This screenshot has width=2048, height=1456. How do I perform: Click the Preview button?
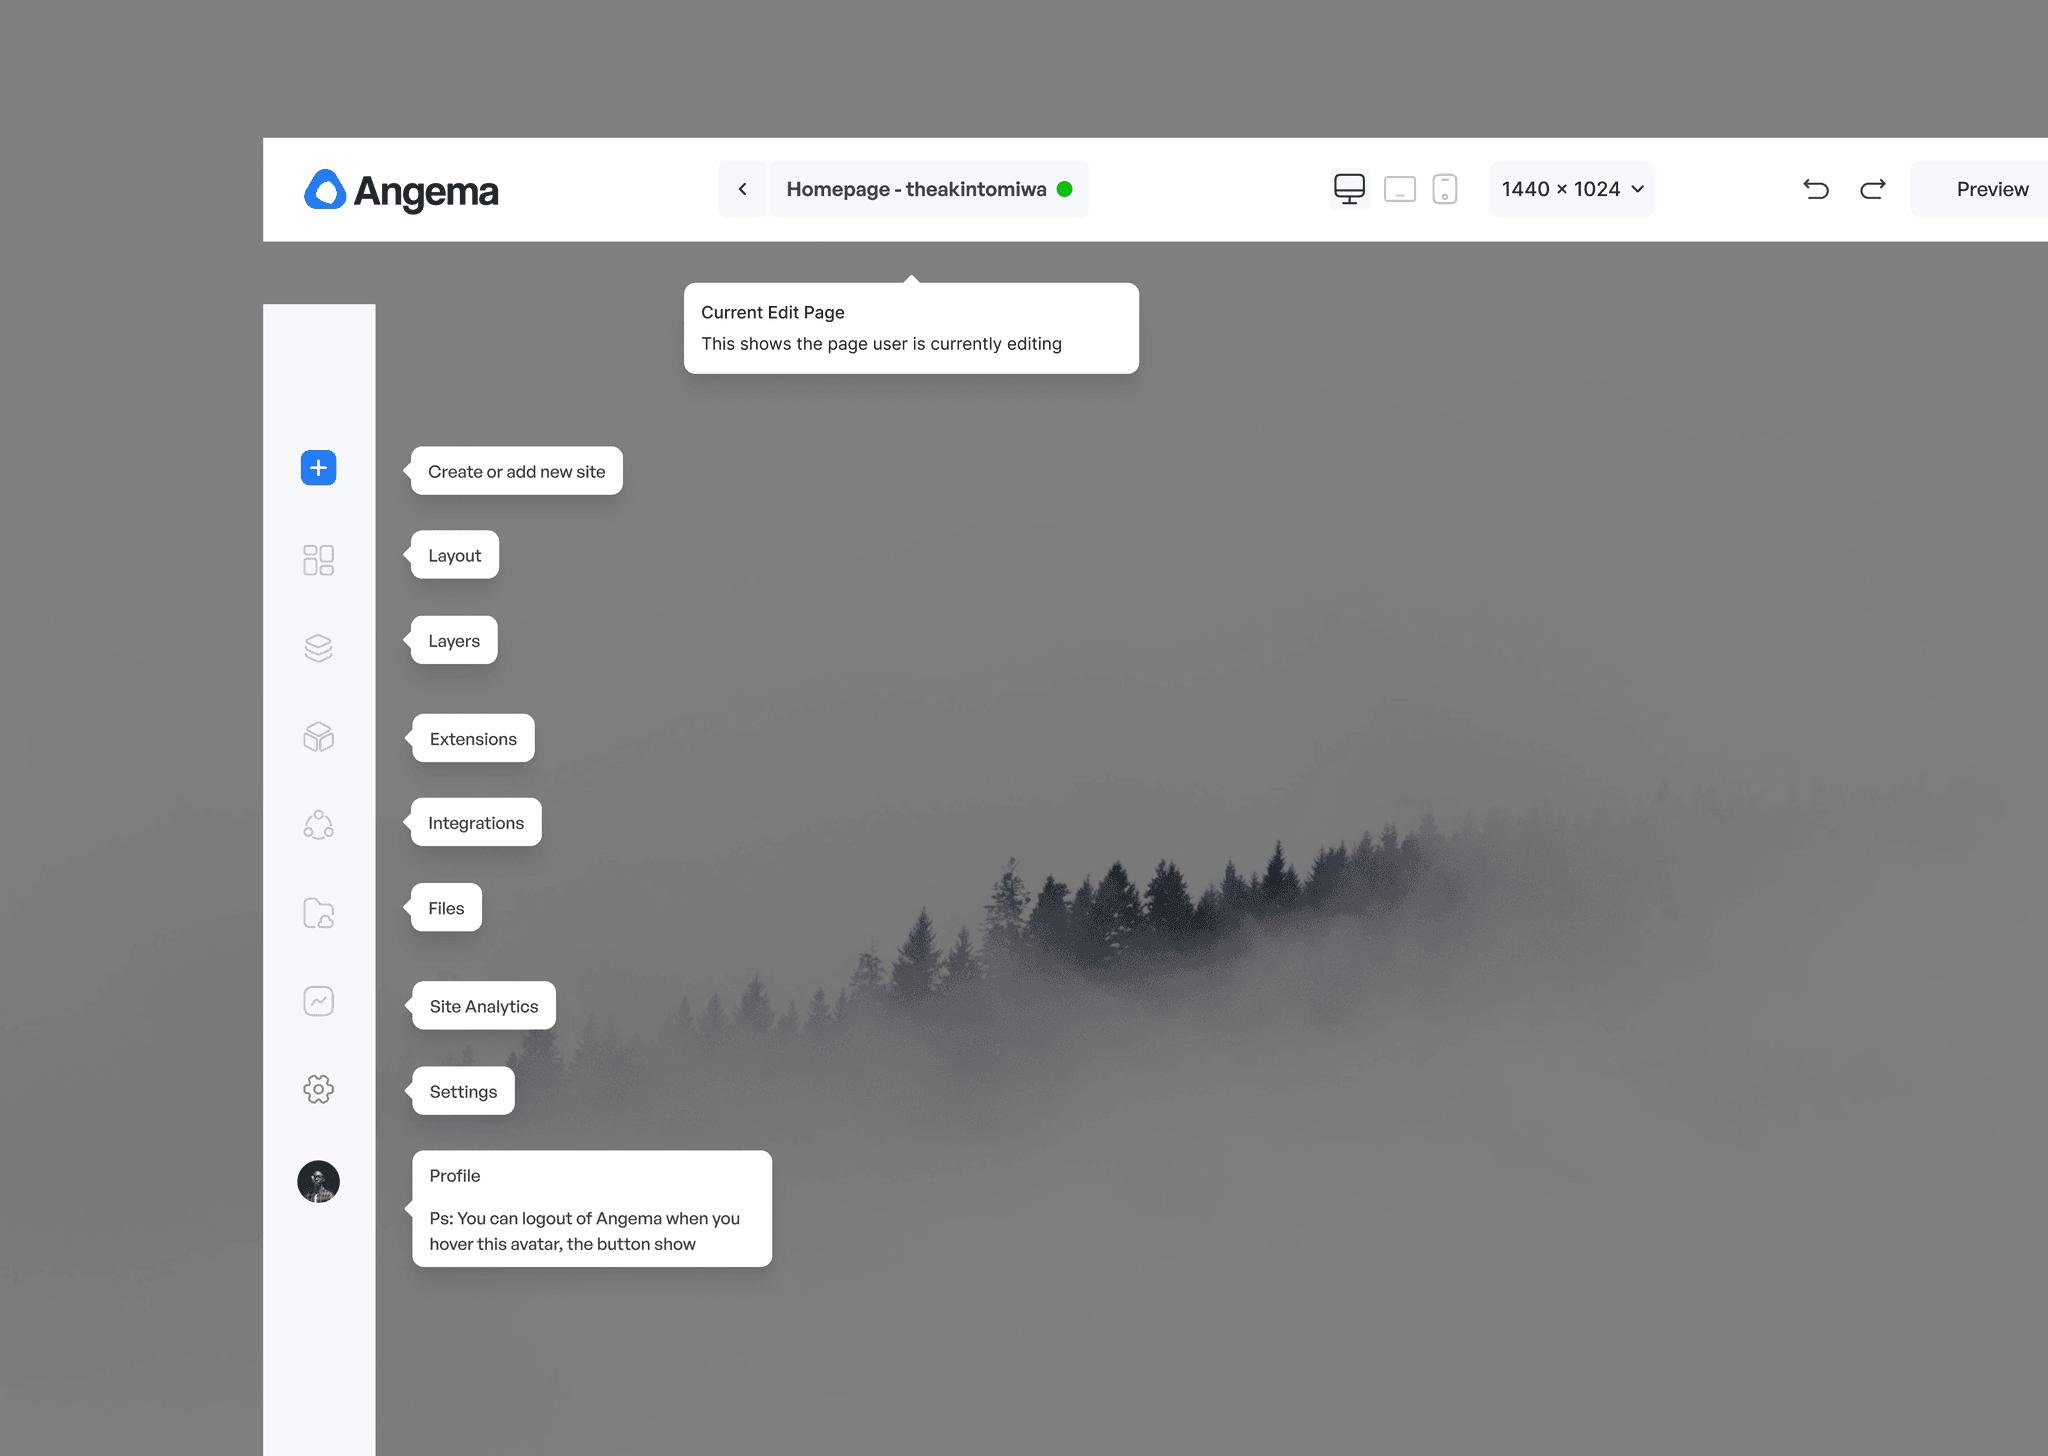tap(1991, 189)
